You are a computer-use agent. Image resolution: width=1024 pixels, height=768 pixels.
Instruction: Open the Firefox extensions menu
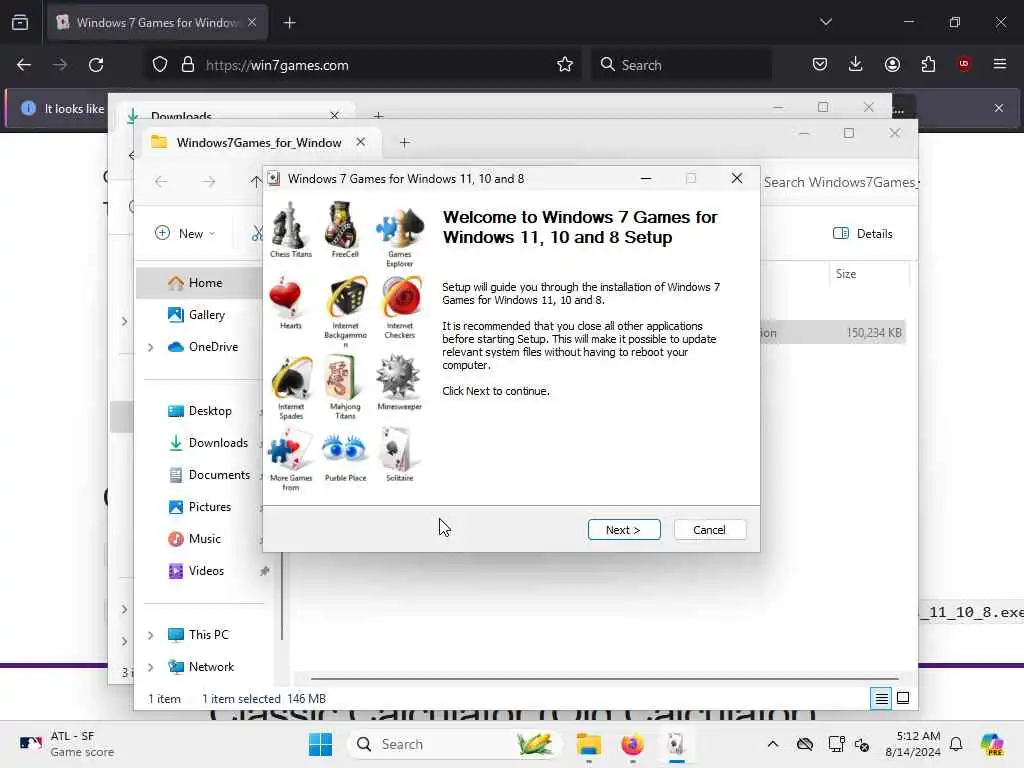tap(928, 64)
